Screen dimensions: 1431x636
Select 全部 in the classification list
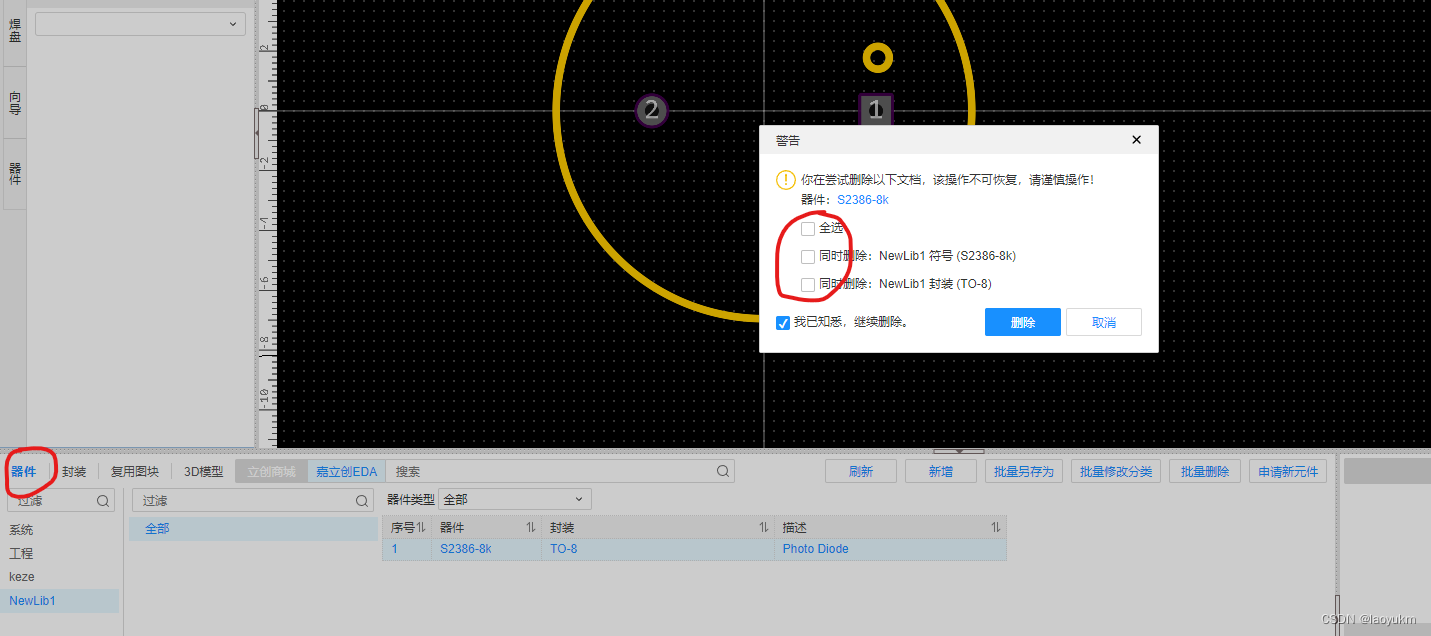tap(156, 528)
